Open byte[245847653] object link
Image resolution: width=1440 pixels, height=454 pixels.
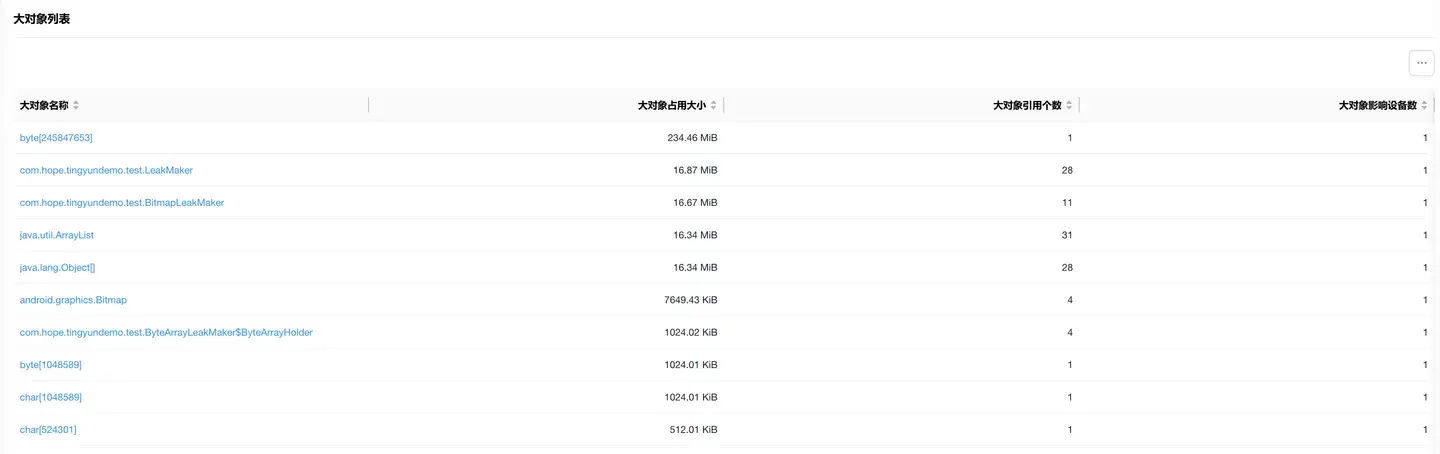click(56, 138)
